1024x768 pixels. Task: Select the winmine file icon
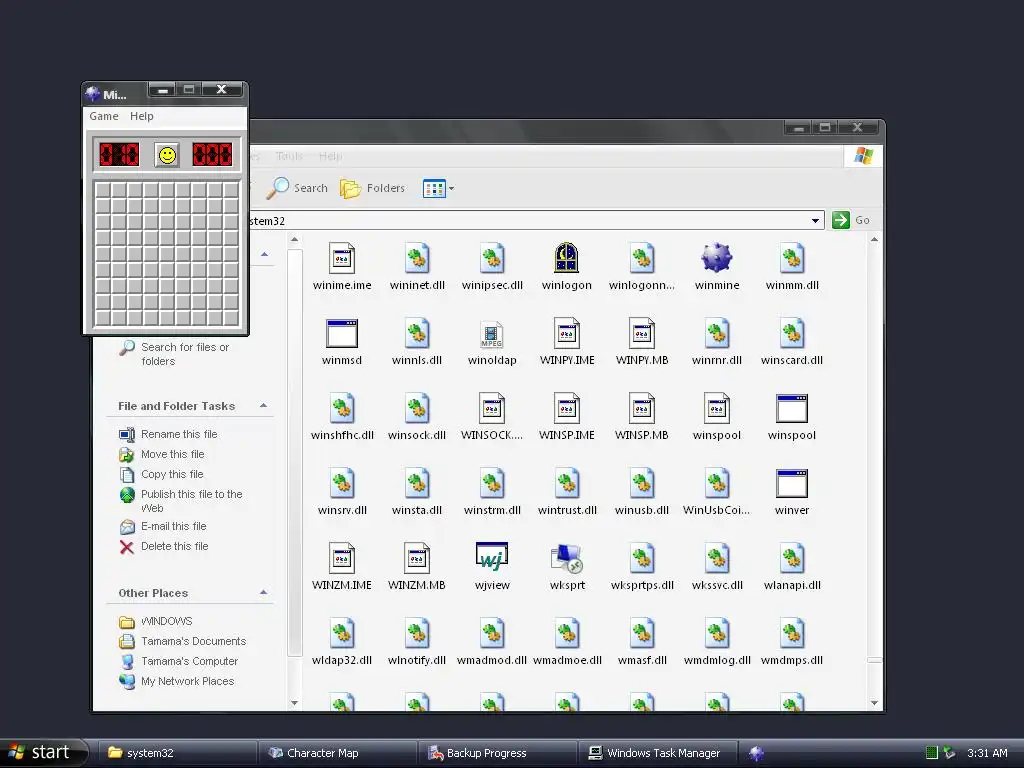[716, 257]
